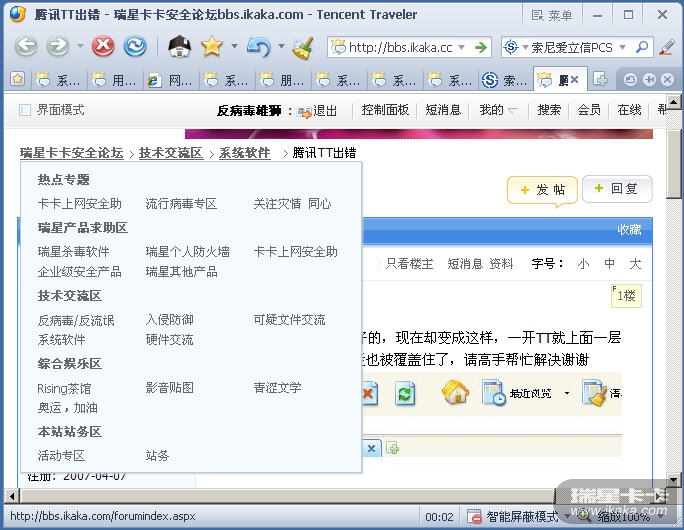The width and height of the screenshot is (684, 530).
Task: Open the 智能屏蔽模式 dropdown arrow
Action: 567,516
